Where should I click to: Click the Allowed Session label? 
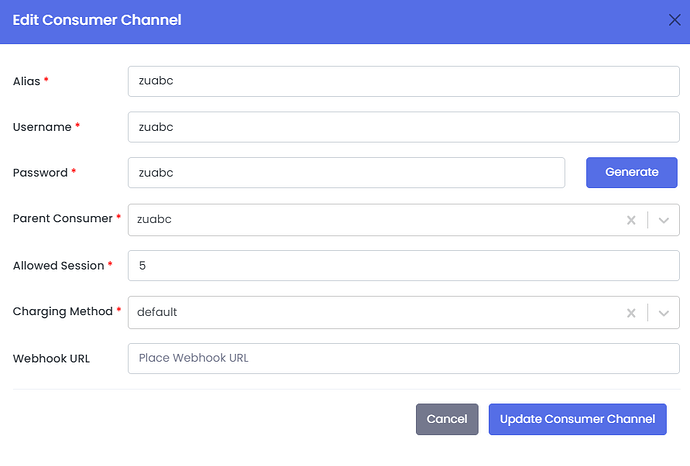pyautogui.click(x=58, y=266)
